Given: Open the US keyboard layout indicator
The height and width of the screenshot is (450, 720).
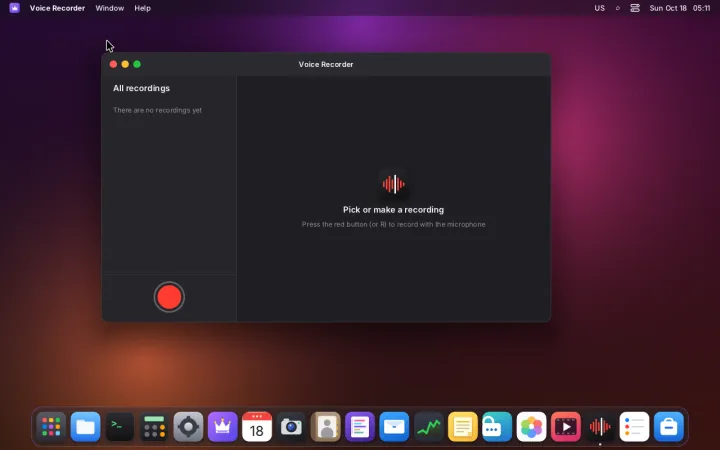Looking at the screenshot, I should pyautogui.click(x=599, y=8).
